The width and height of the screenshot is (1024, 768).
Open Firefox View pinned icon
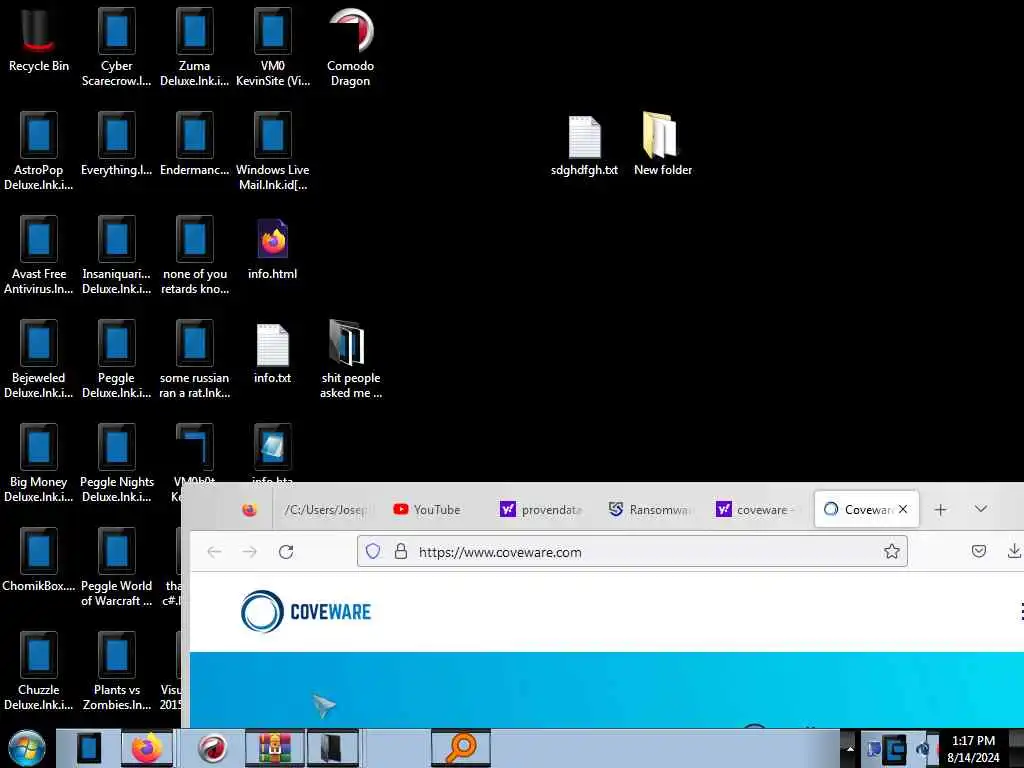coord(249,510)
